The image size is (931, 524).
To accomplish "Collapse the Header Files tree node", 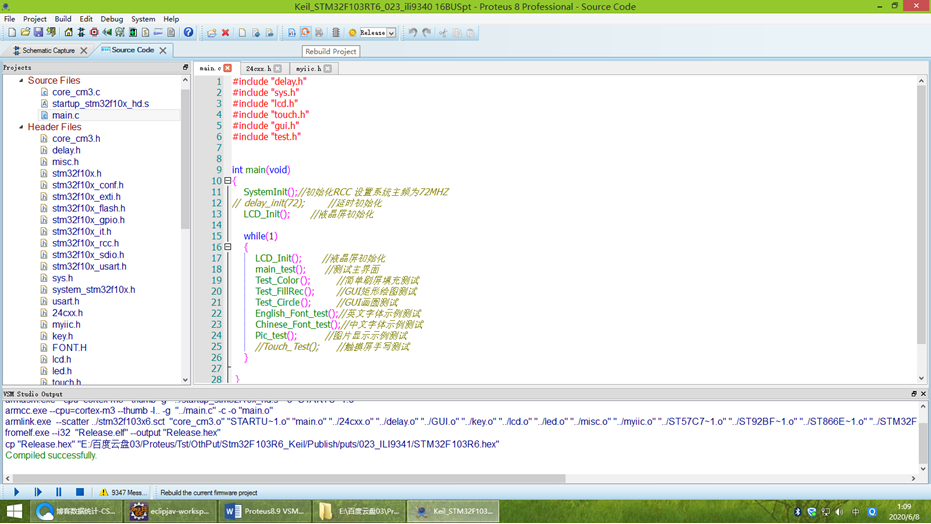I will click(21, 127).
